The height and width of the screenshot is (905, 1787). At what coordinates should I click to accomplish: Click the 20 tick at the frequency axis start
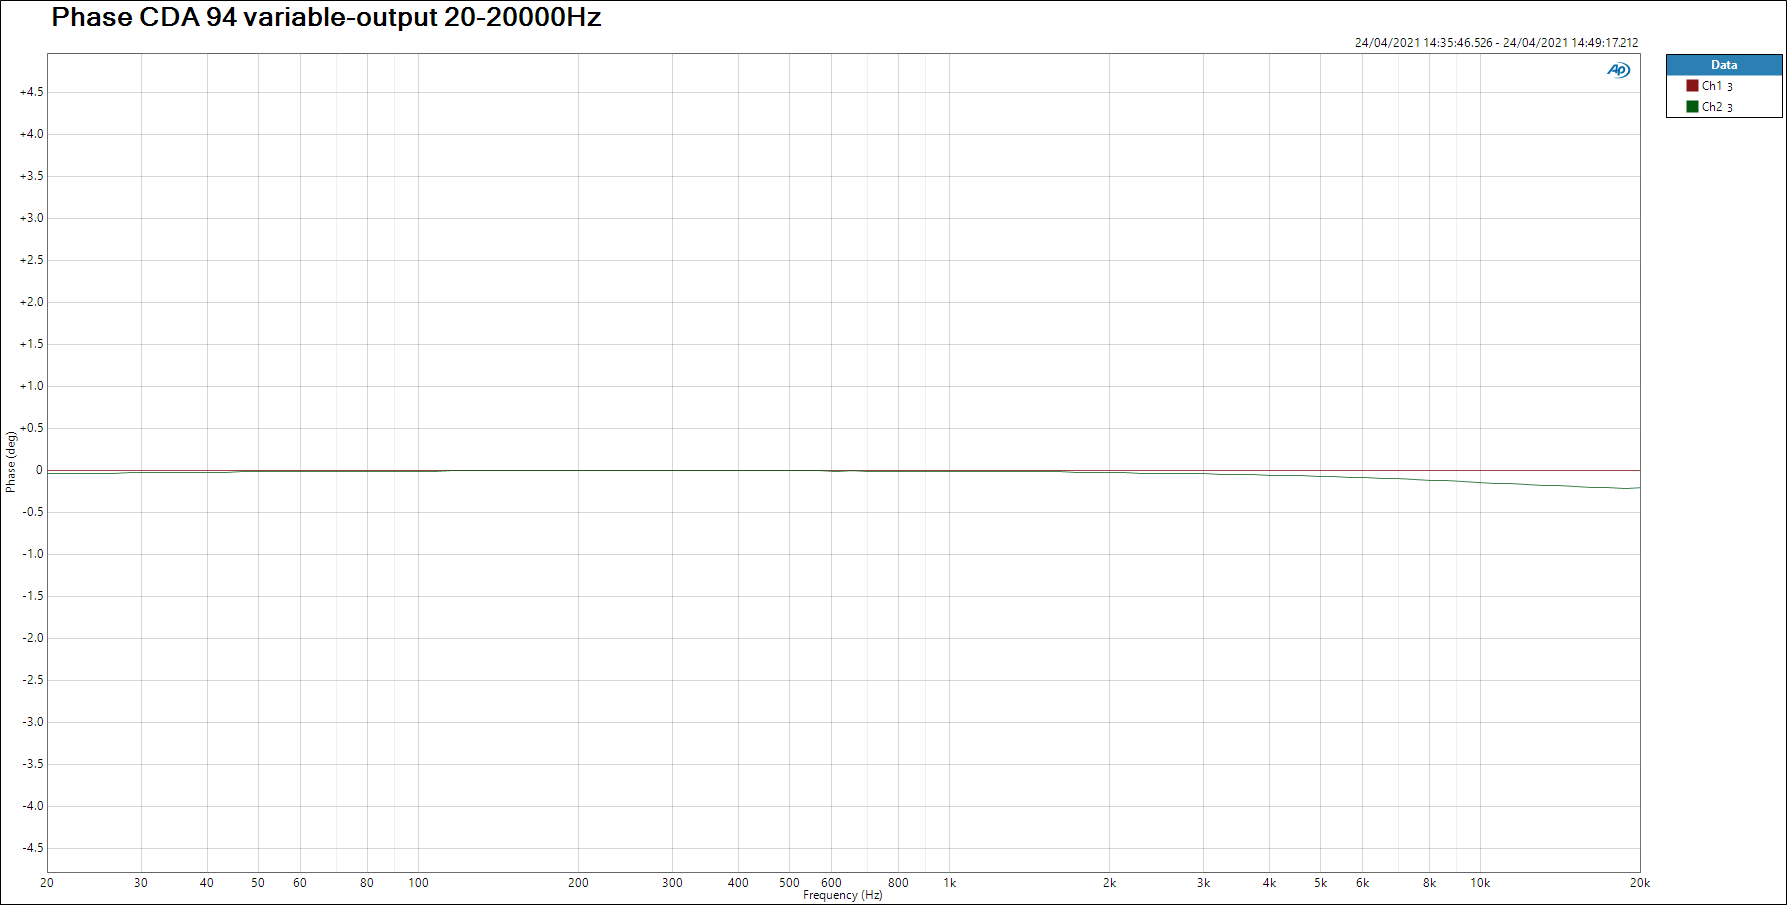tap(47, 883)
